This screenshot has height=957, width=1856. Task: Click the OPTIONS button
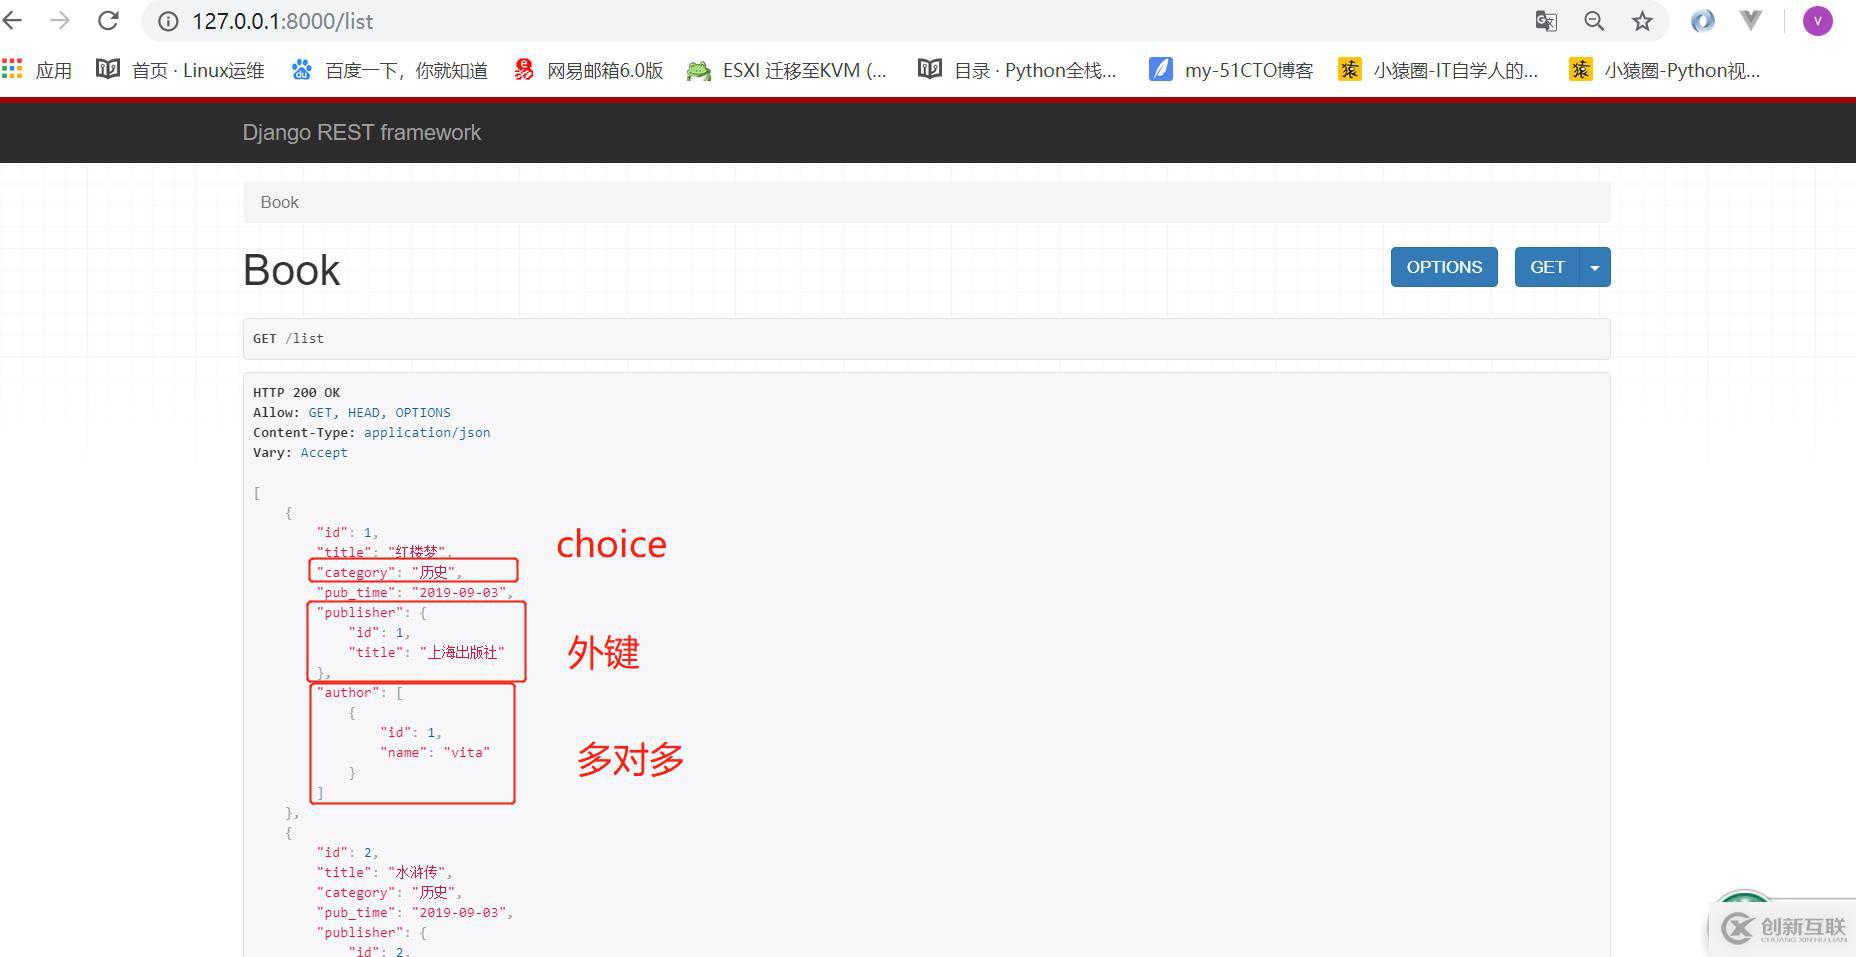tap(1444, 267)
